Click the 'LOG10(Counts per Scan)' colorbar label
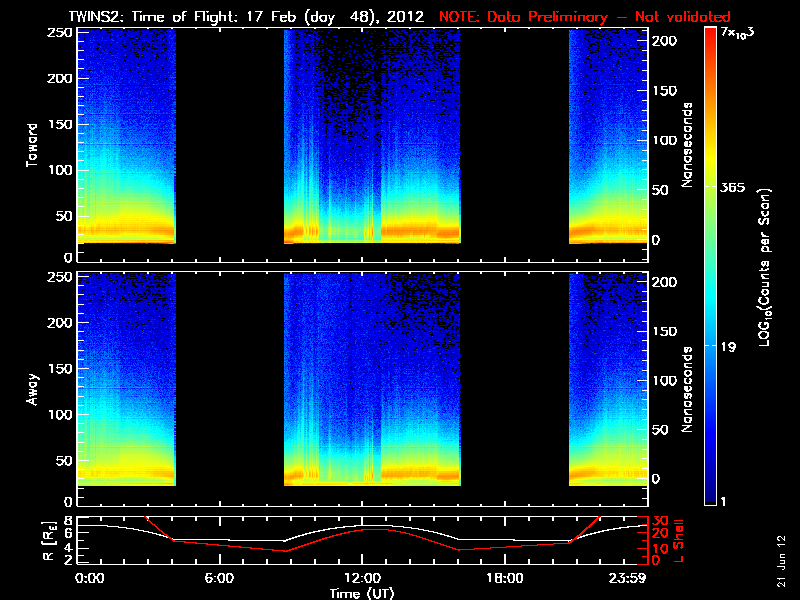Screen dimensions: 800x600 click(x=764, y=267)
